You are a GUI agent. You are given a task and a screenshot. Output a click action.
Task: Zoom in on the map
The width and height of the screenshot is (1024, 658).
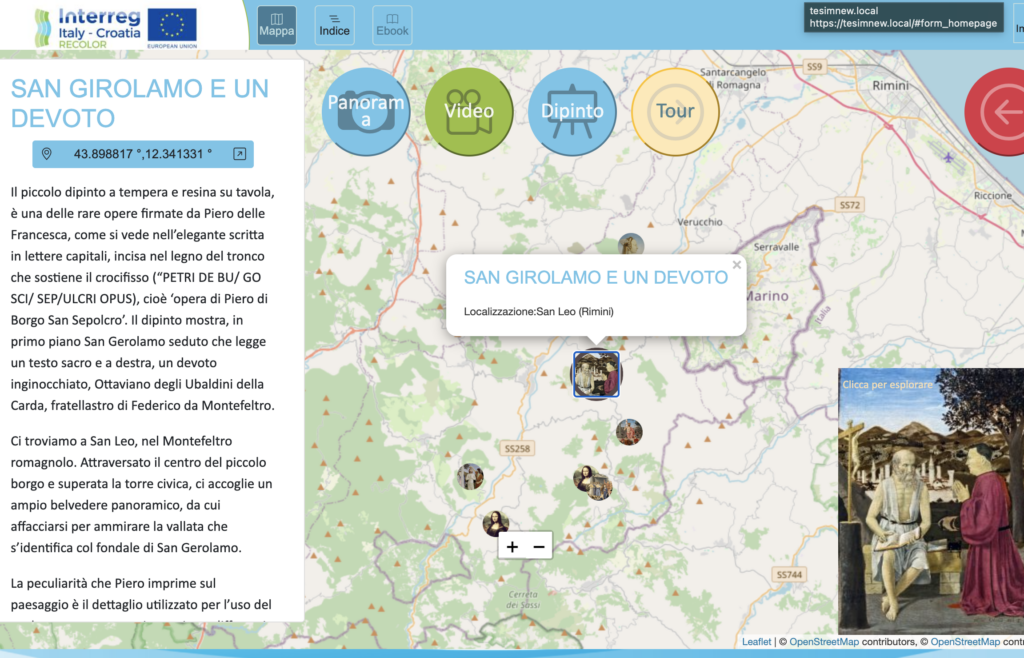coord(512,547)
